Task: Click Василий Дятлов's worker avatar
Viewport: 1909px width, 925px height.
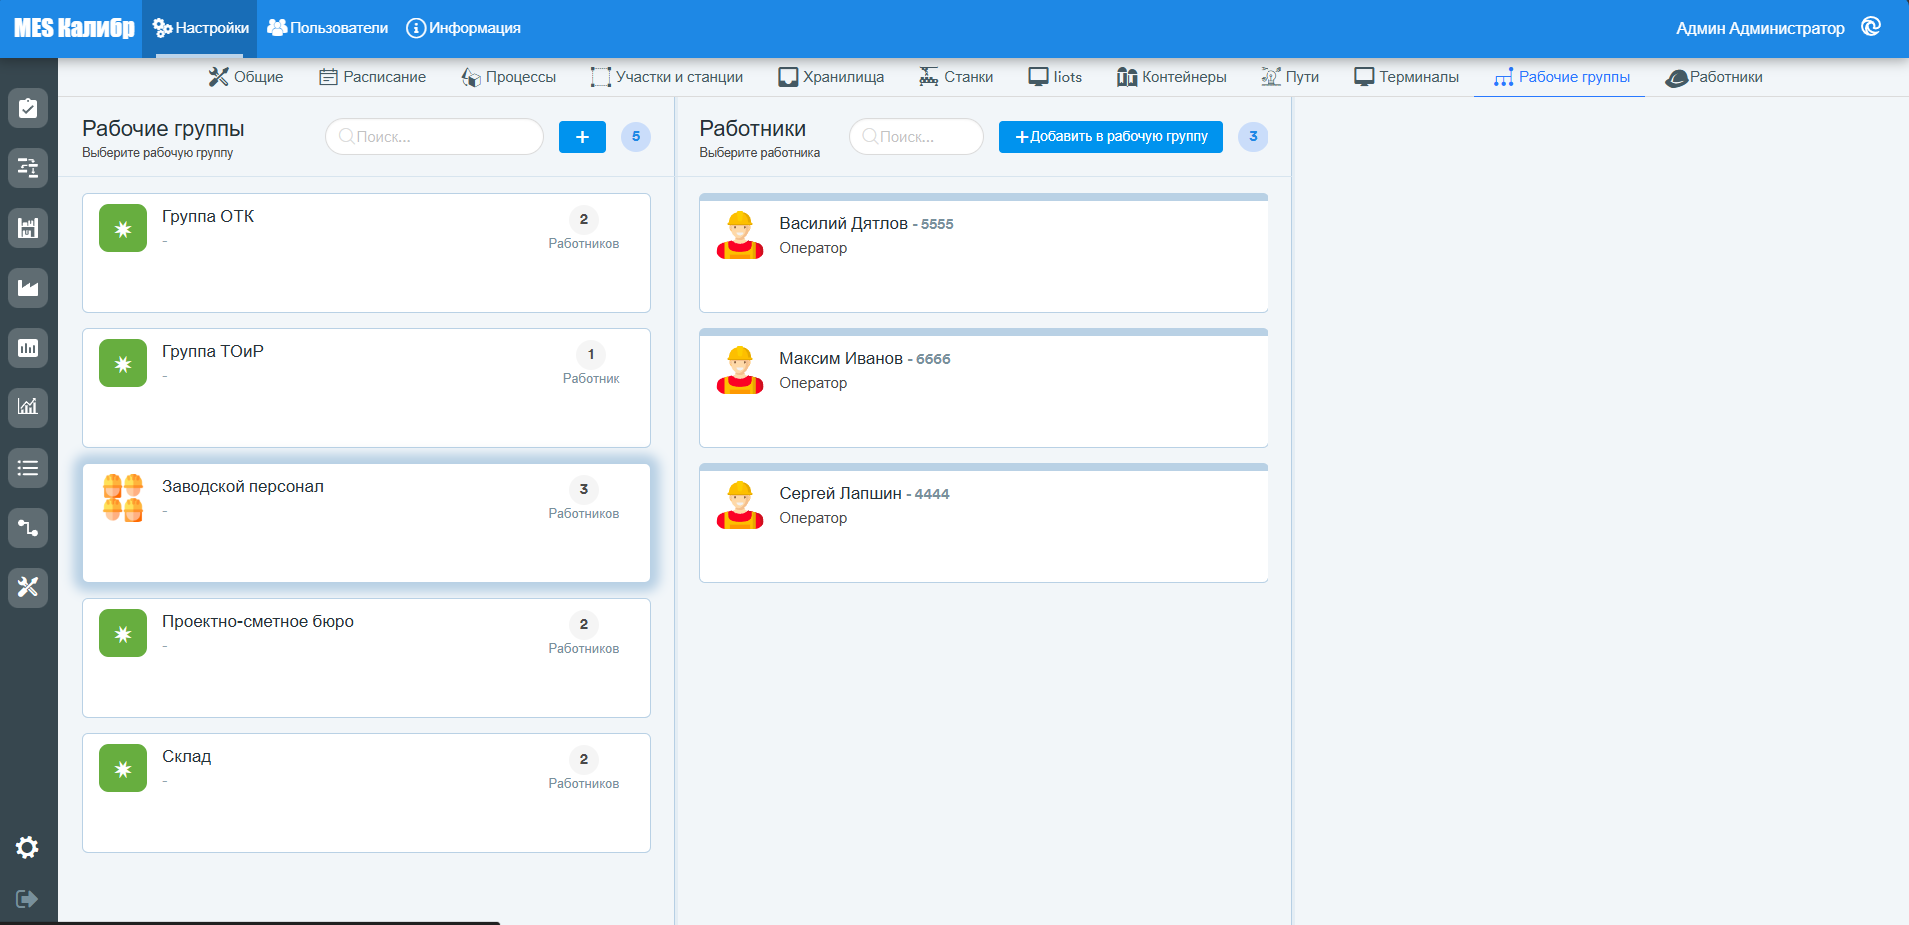Action: coord(740,235)
